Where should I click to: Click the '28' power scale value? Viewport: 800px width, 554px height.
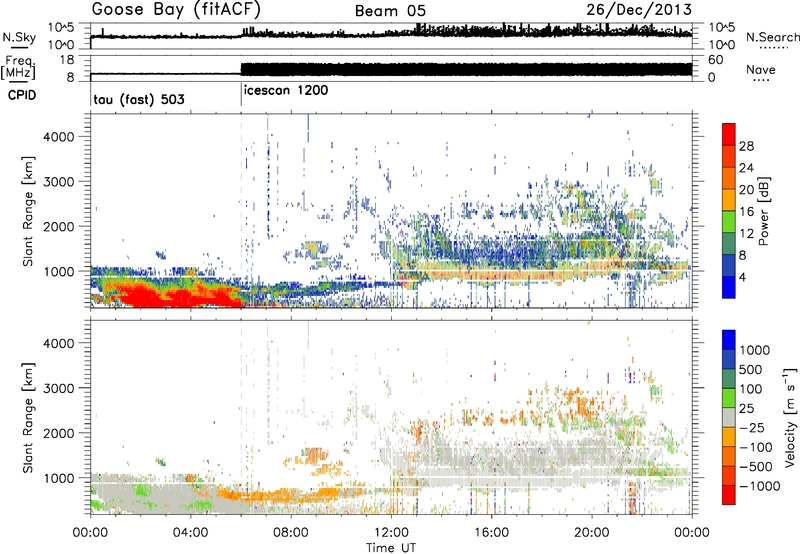(x=746, y=146)
